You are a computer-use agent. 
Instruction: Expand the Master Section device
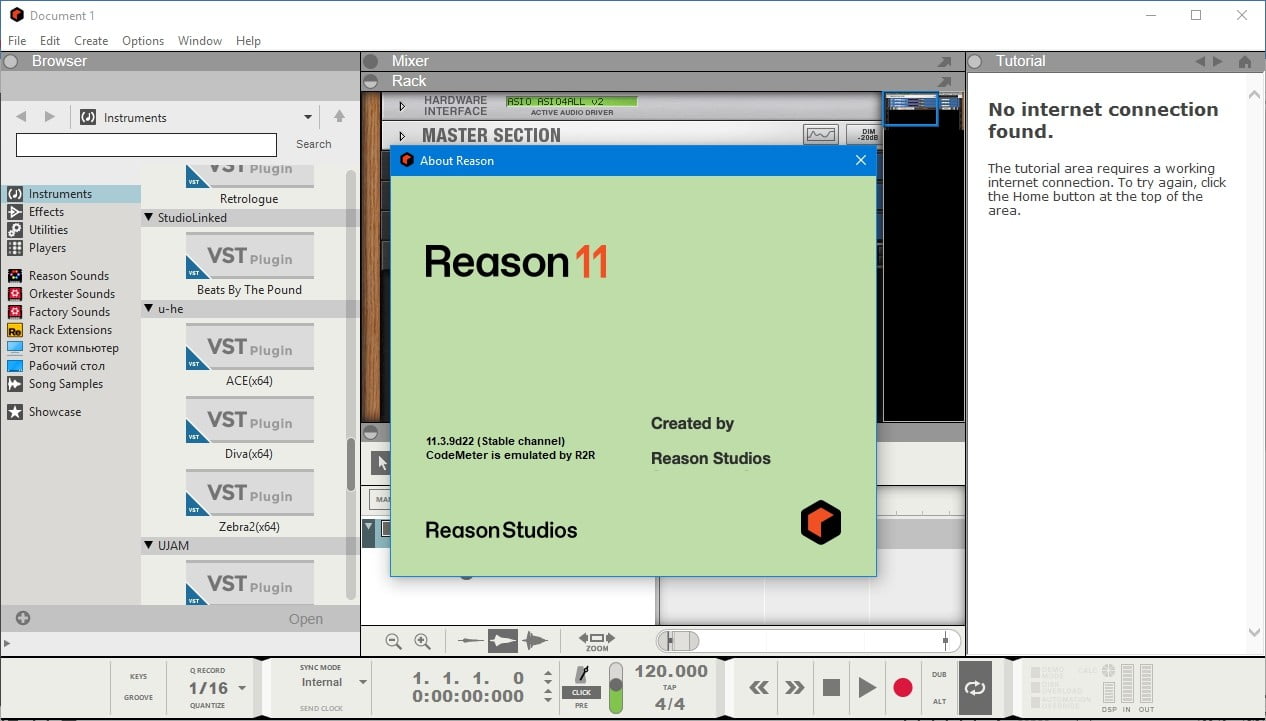point(402,135)
